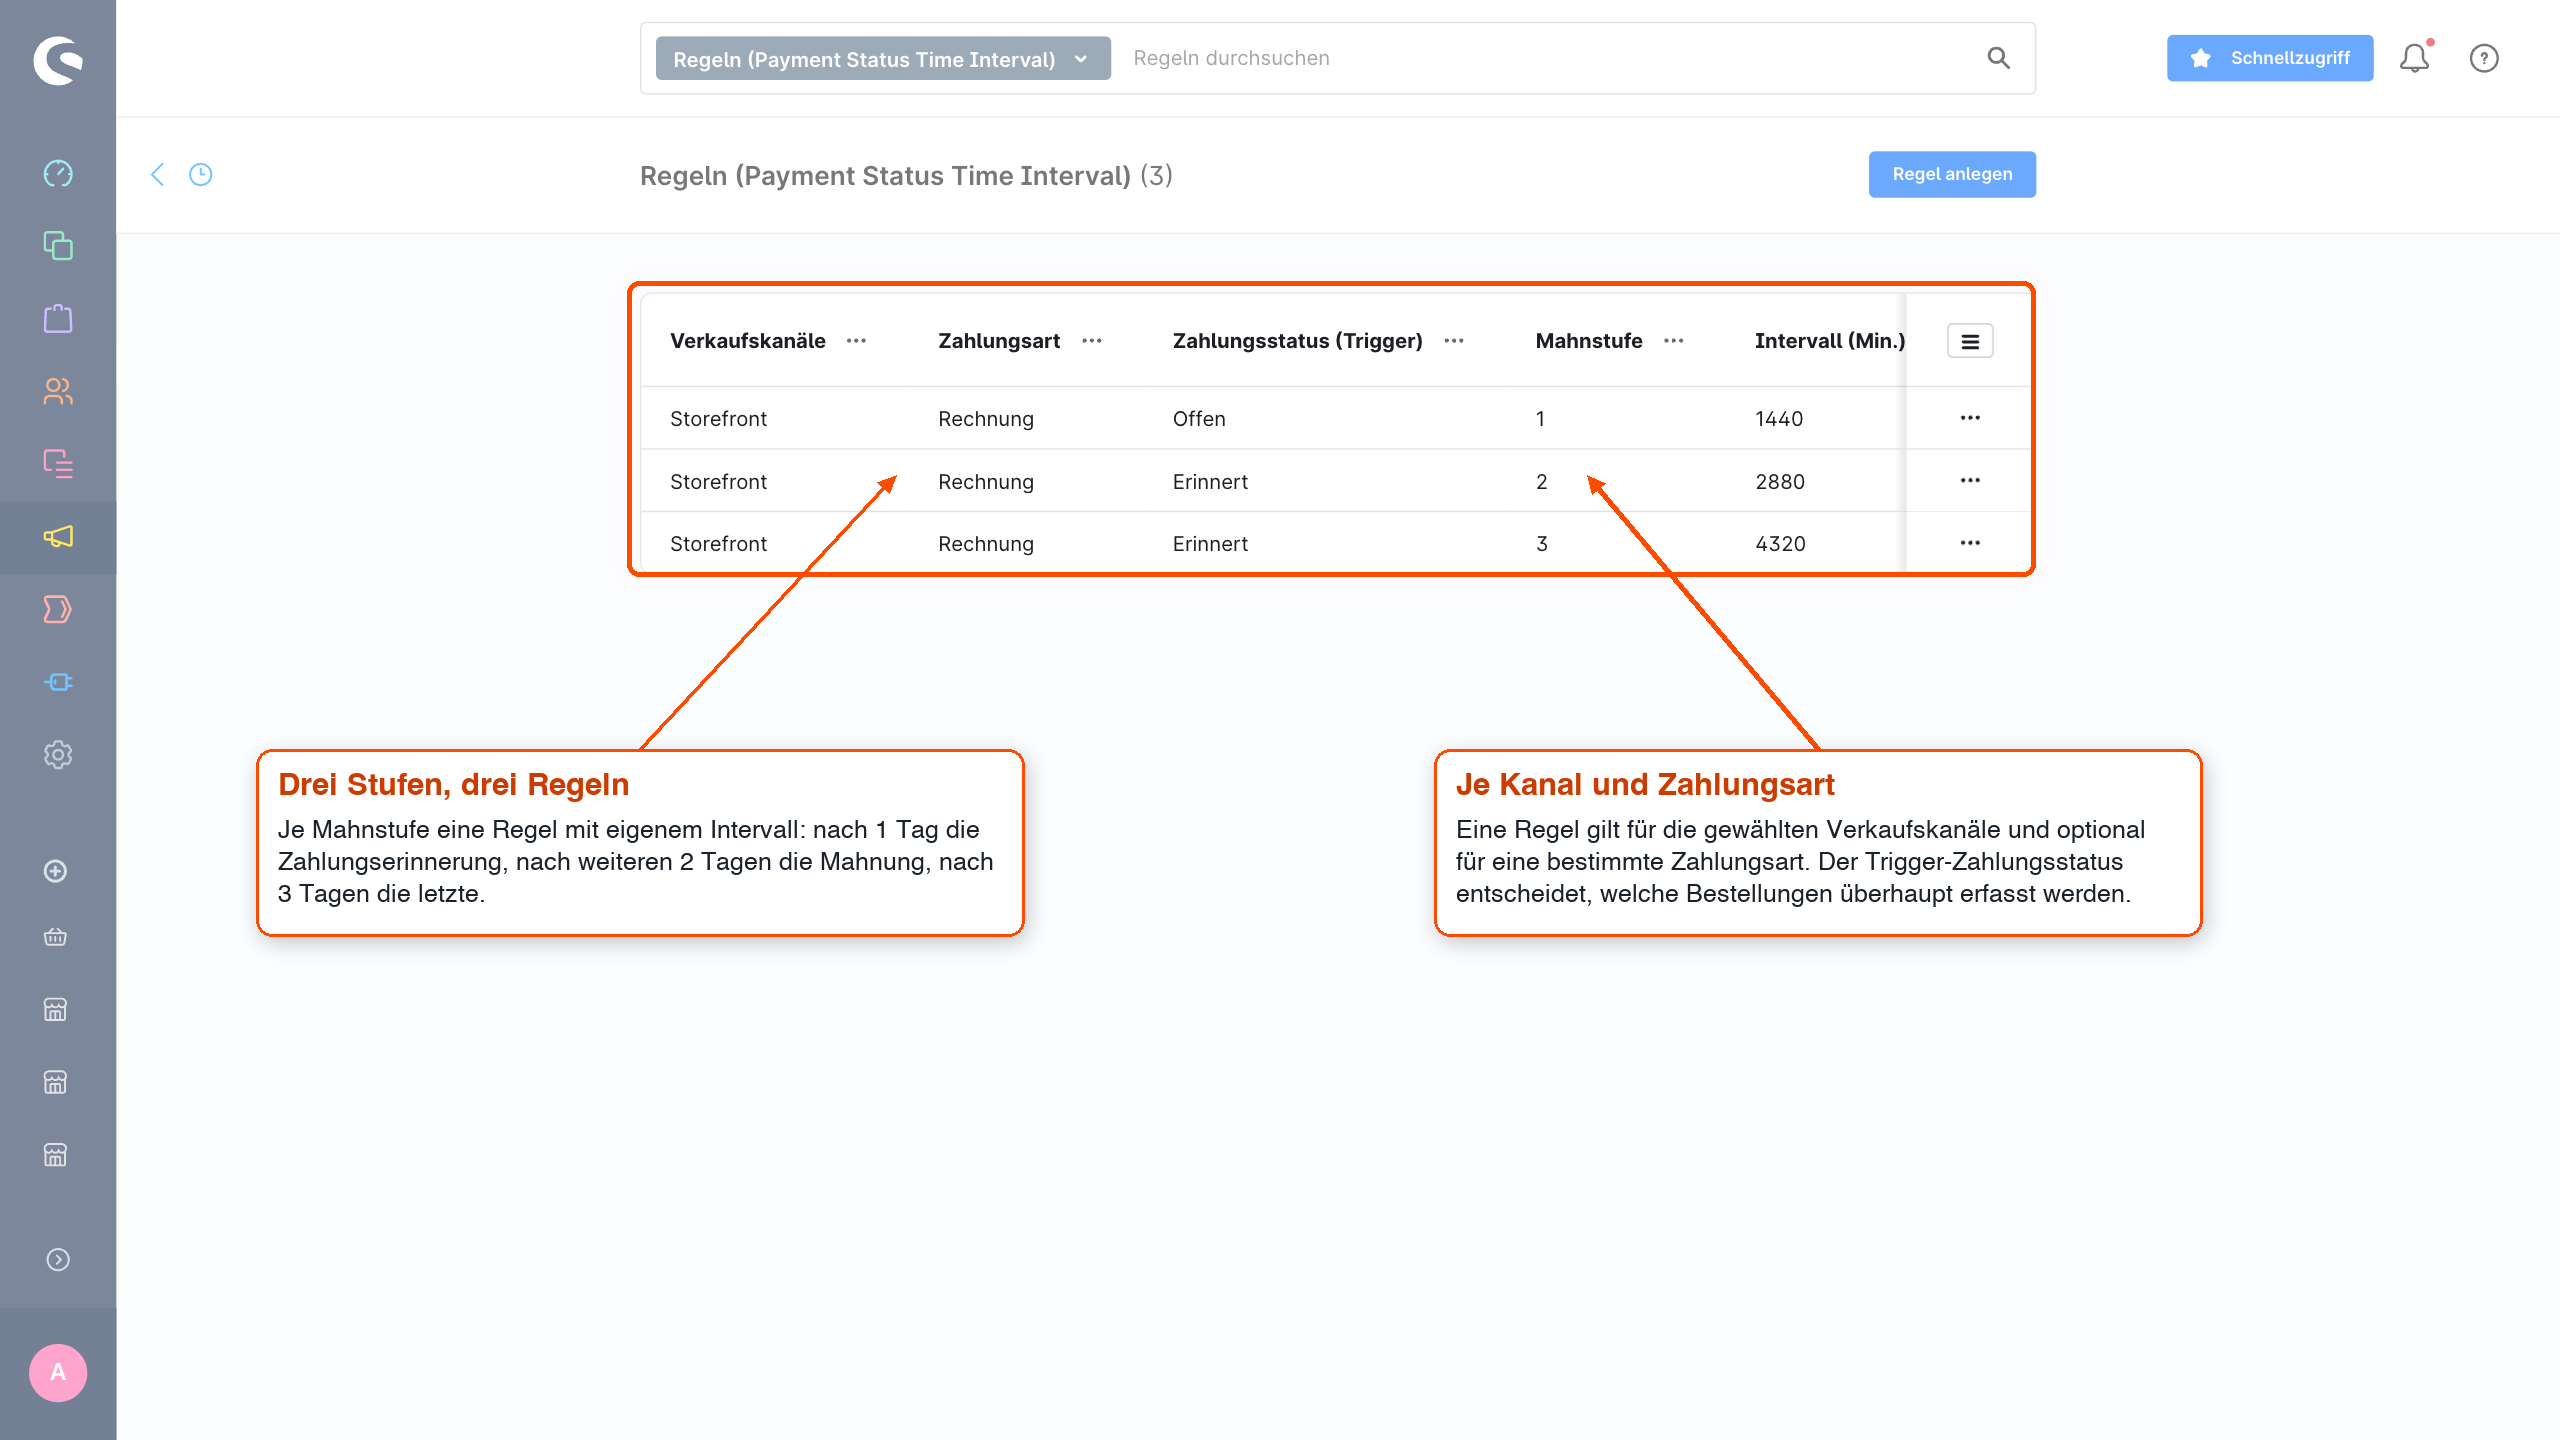
Task: Click the Schnellzugriff button
Action: tap(2270, 58)
